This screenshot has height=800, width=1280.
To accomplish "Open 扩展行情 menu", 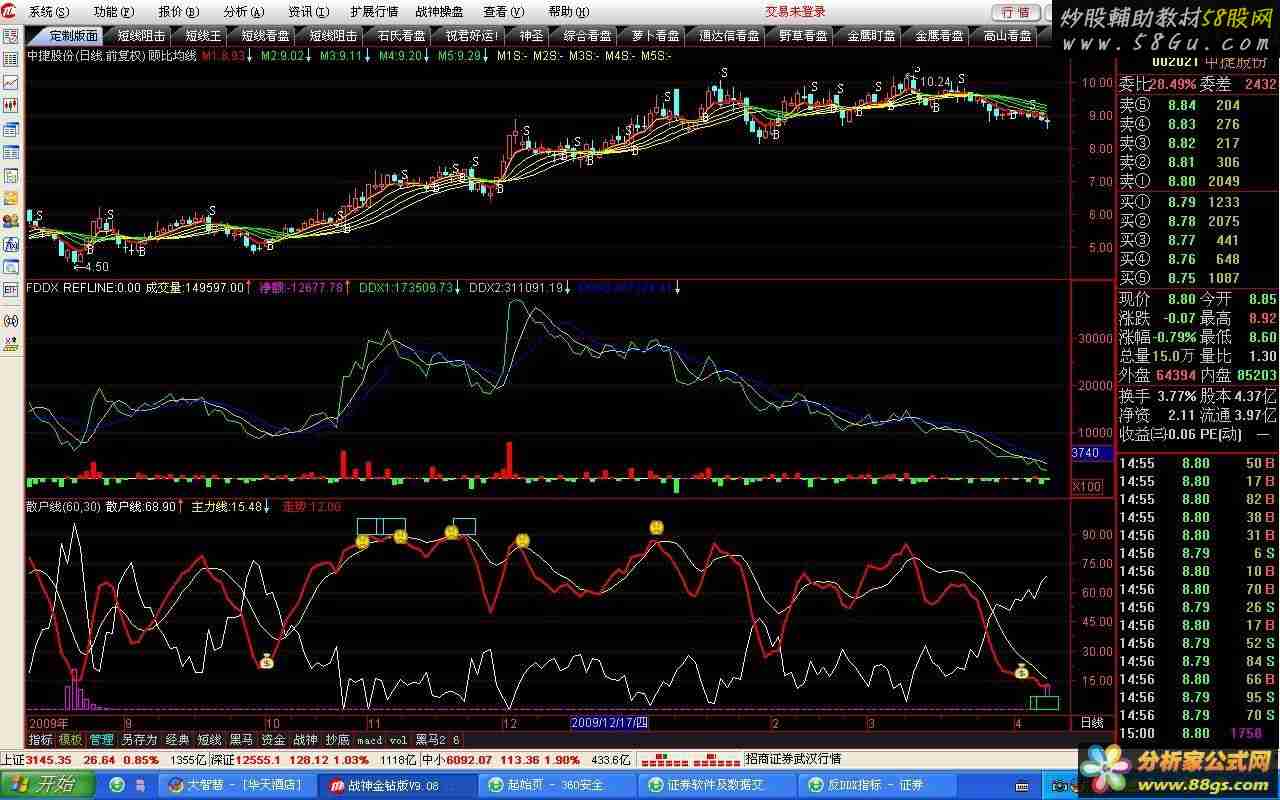I will (x=374, y=12).
